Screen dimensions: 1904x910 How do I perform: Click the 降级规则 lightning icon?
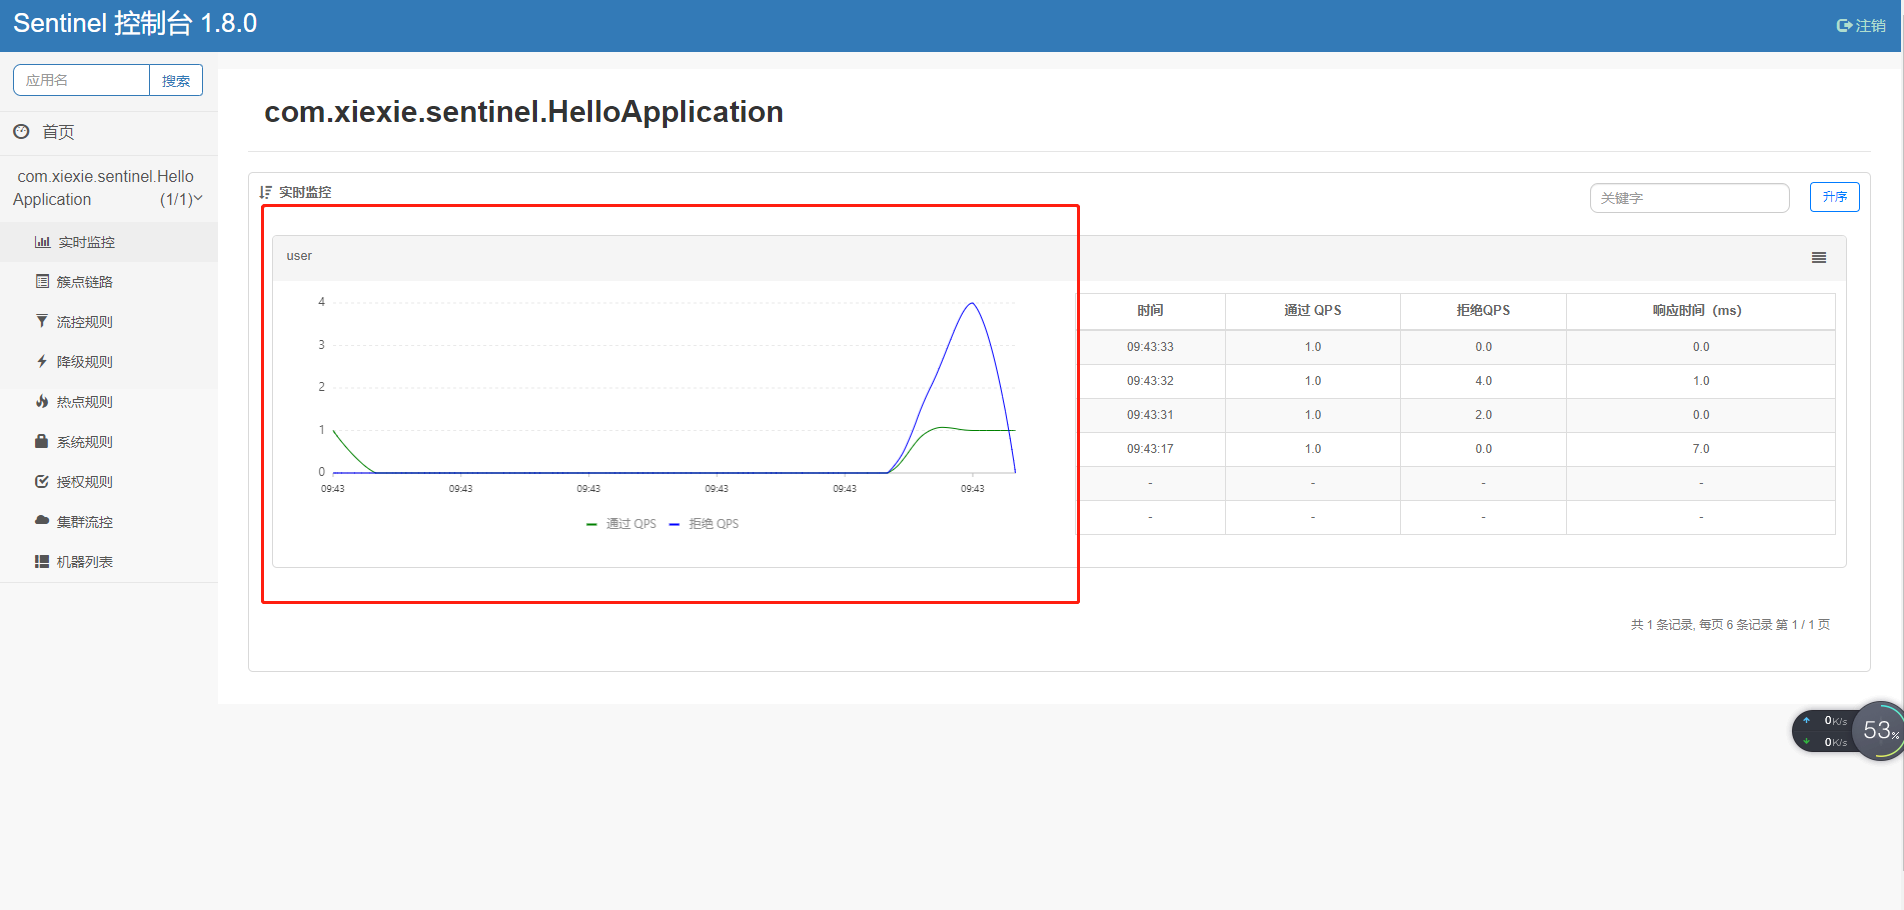(x=42, y=361)
